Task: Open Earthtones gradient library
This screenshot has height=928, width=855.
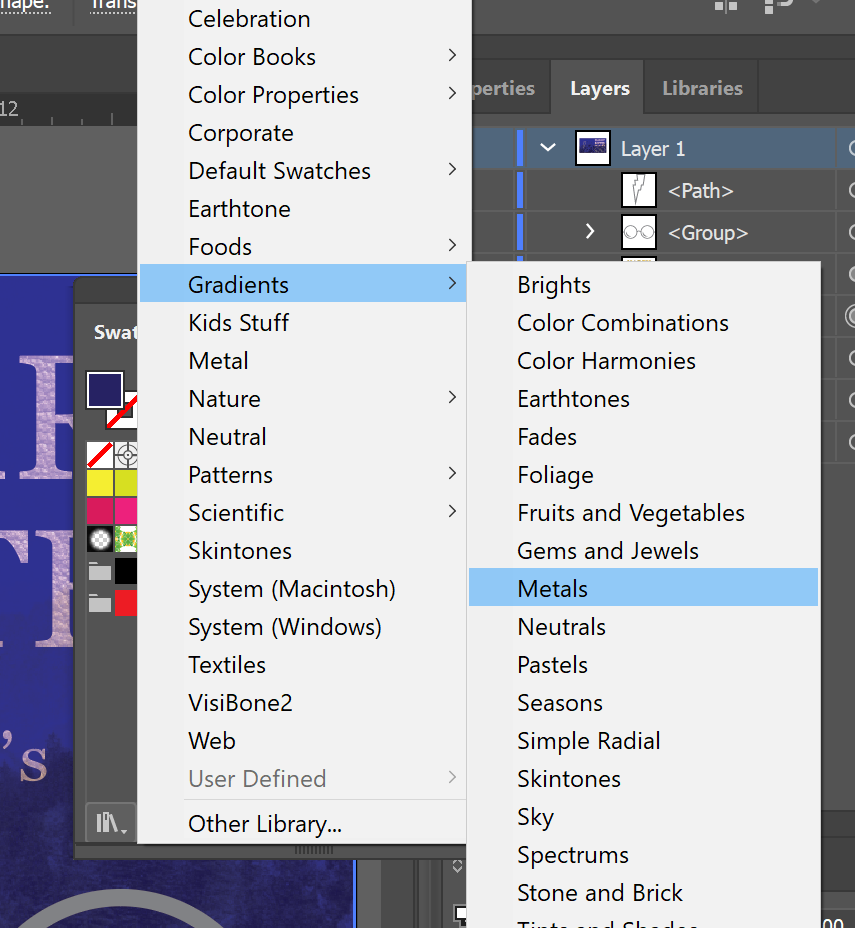Action: pos(573,398)
